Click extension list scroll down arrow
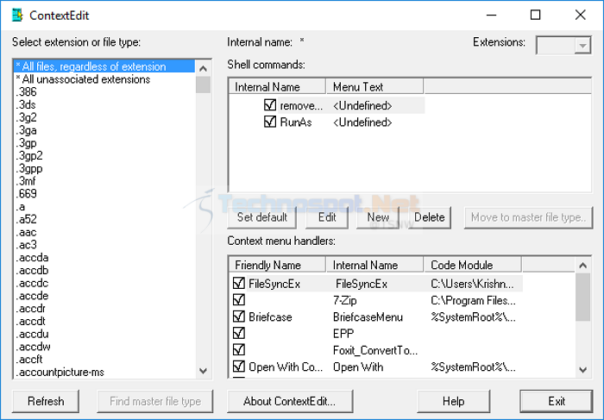The image size is (604, 420). [203, 371]
